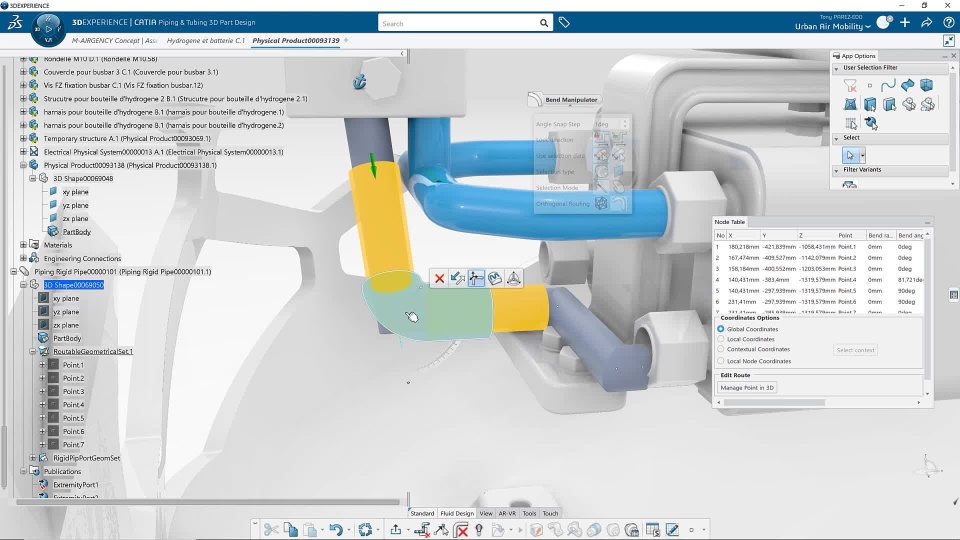This screenshot has width=960, height=540.
Task: Click the tree panel horizontal scrollbar
Action: (208, 502)
